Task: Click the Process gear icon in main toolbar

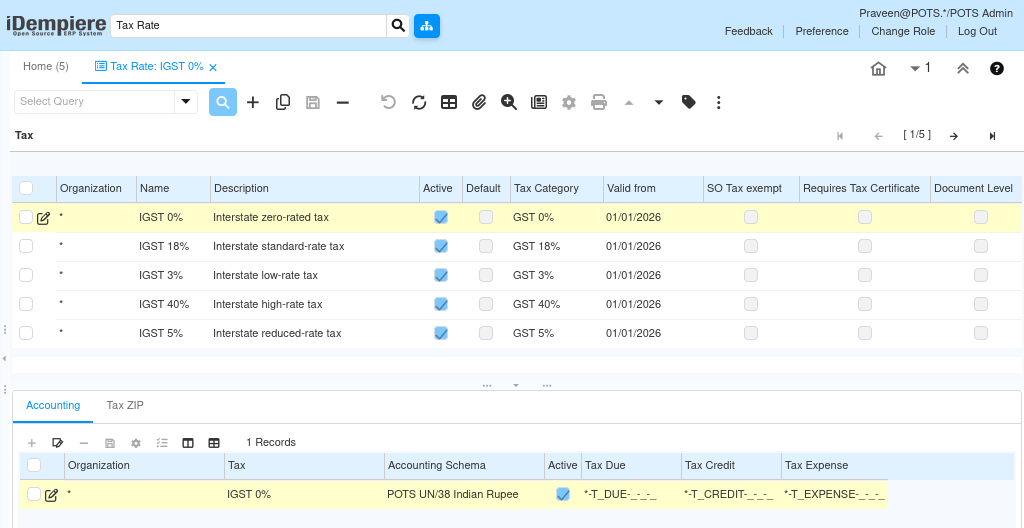Action: [x=569, y=102]
